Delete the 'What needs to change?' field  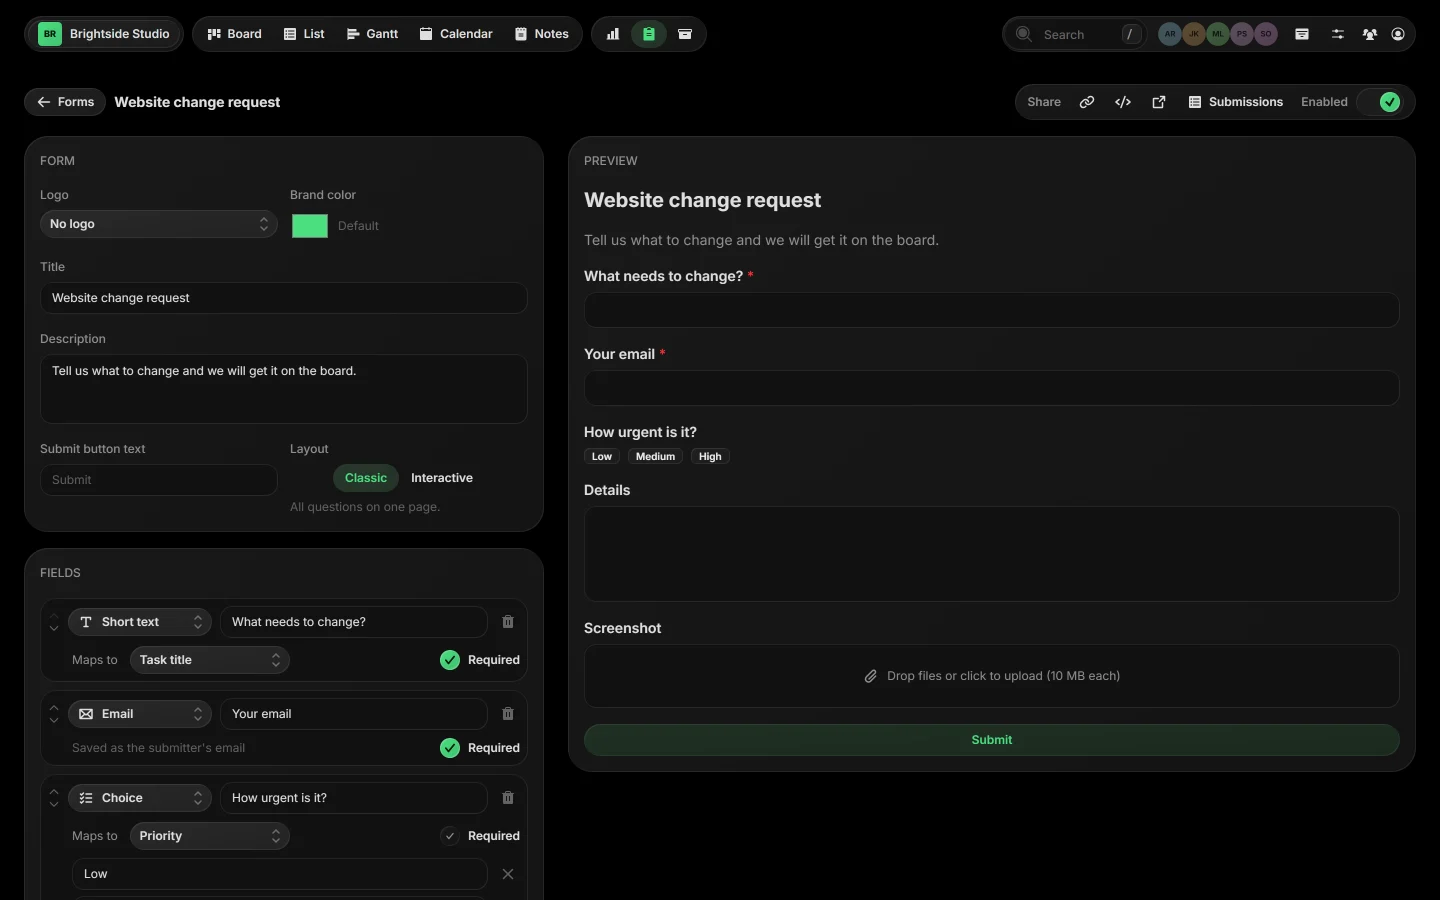[x=508, y=622]
